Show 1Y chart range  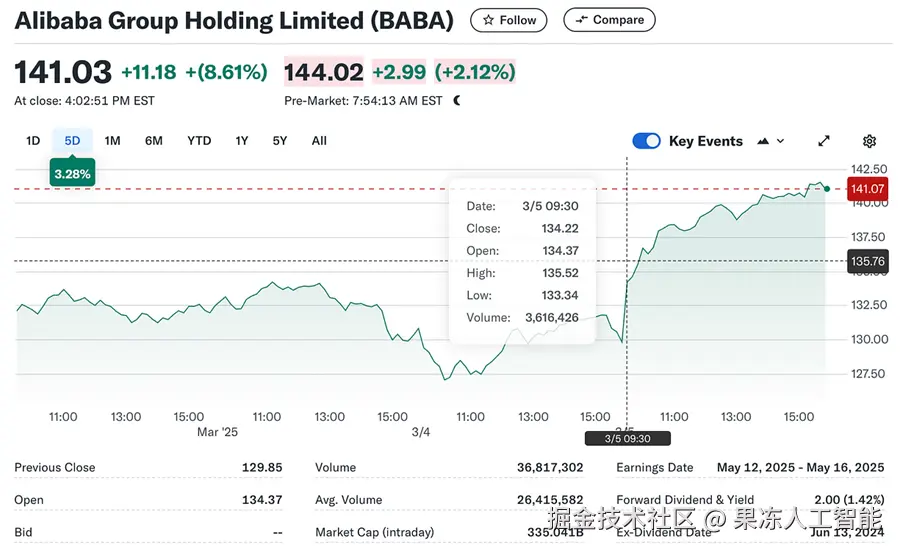point(242,141)
